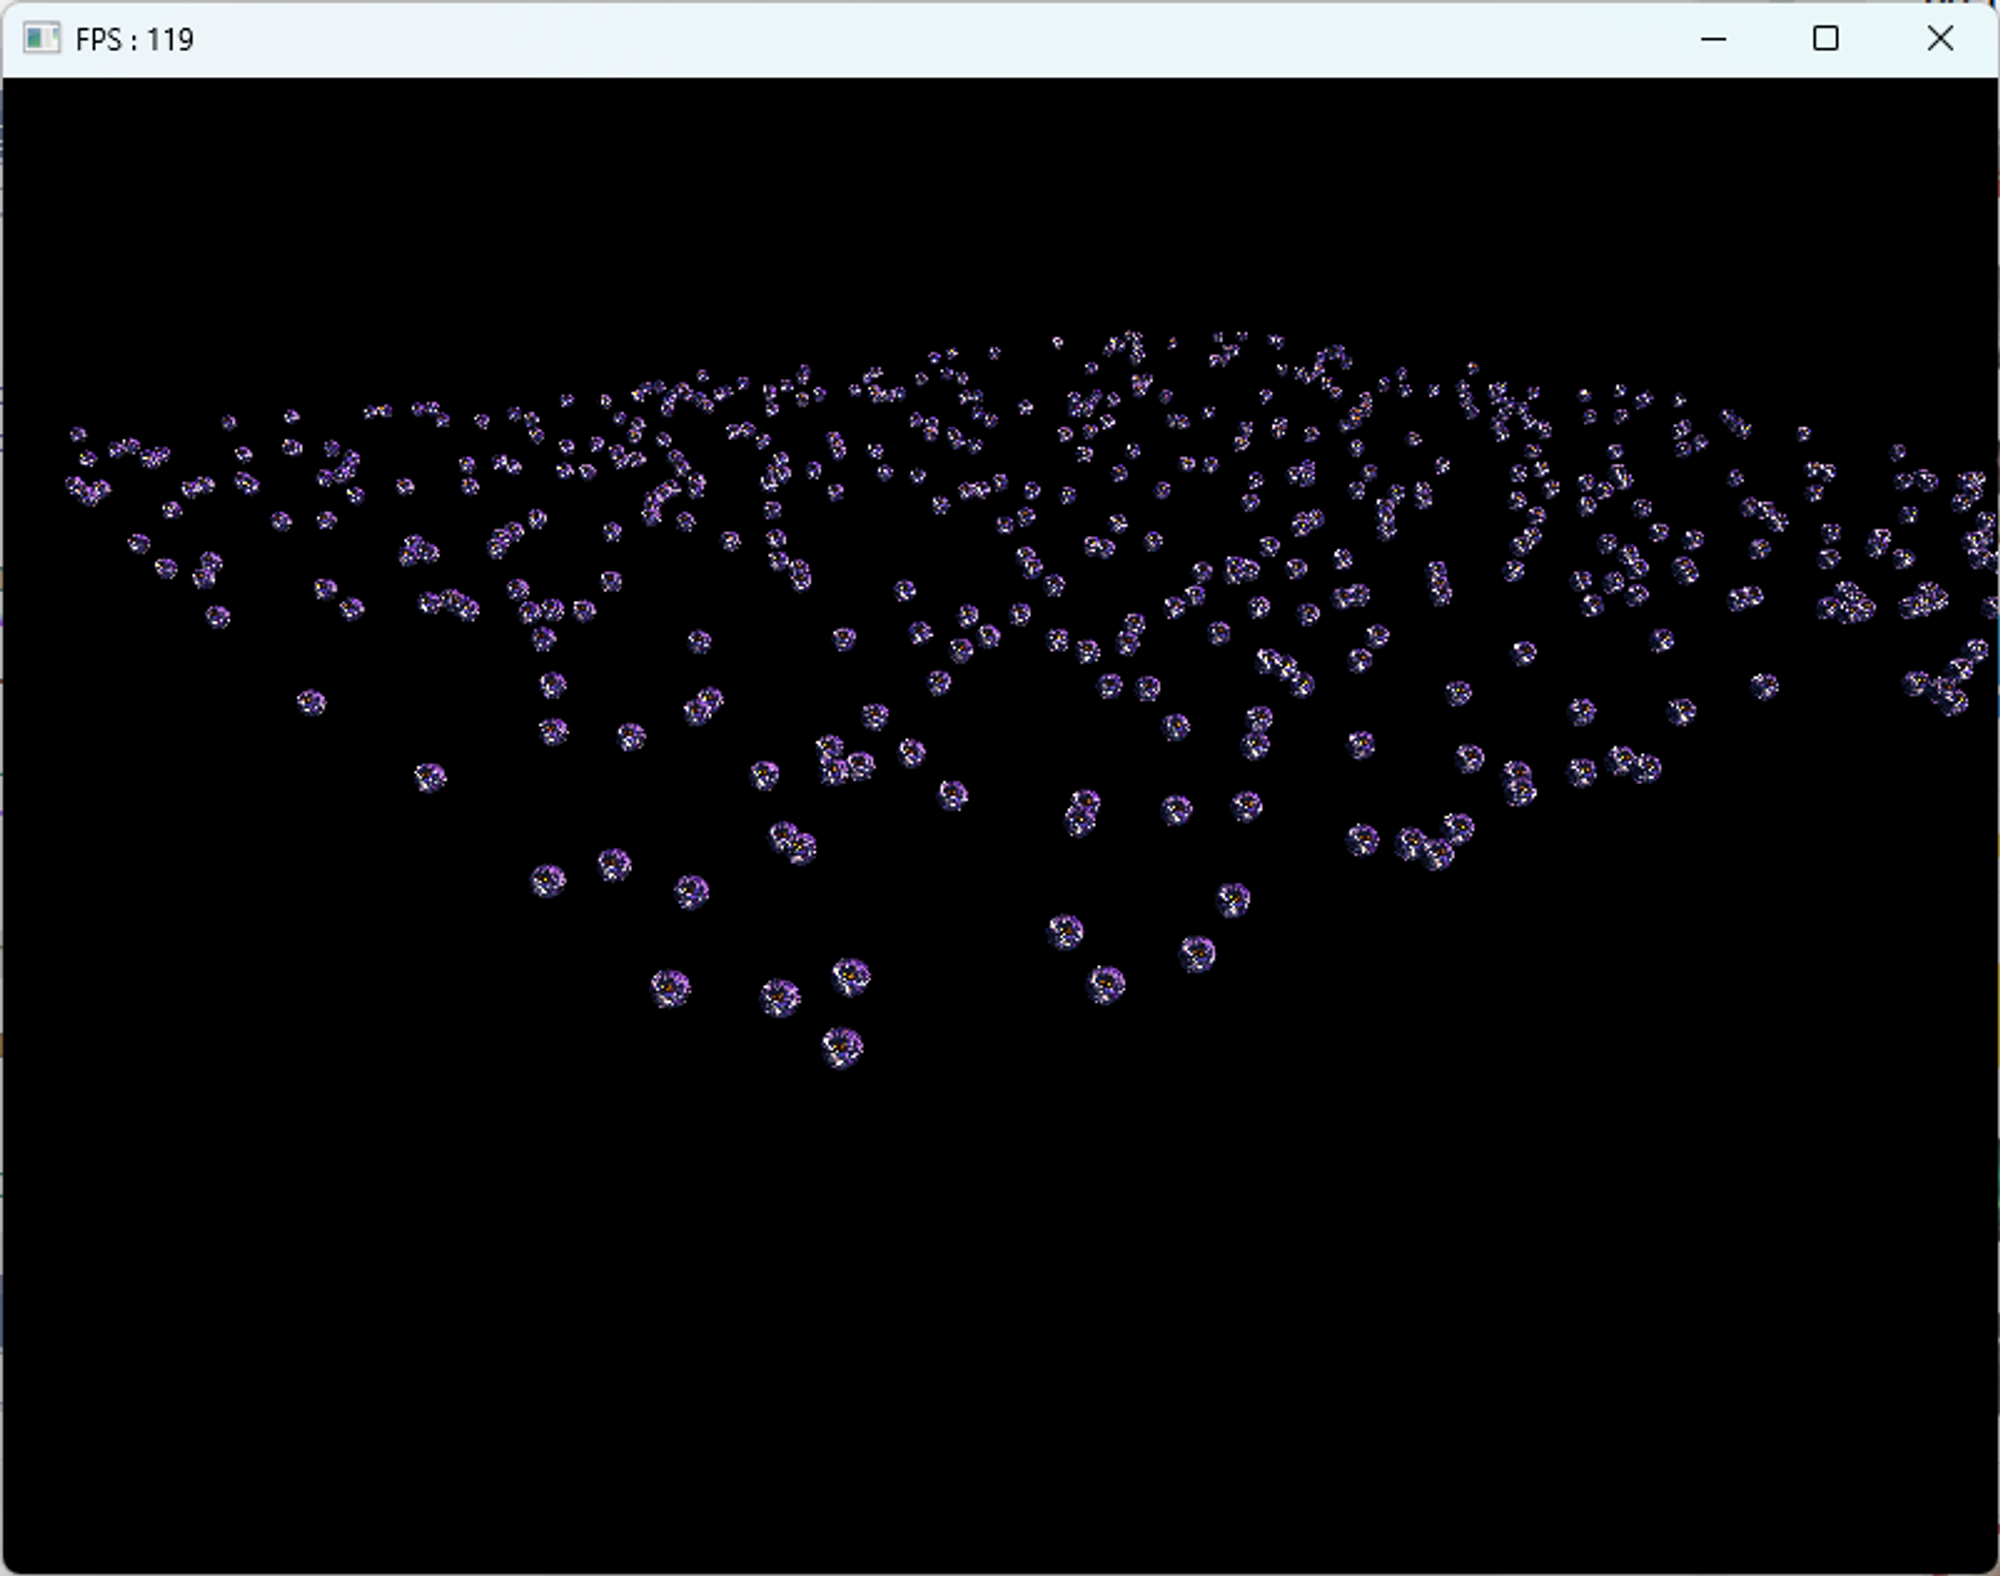The width and height of the screenshot is (2000, 1576).
Task: Close the FPS : 119 window
Action: (x=1939, y=39)
